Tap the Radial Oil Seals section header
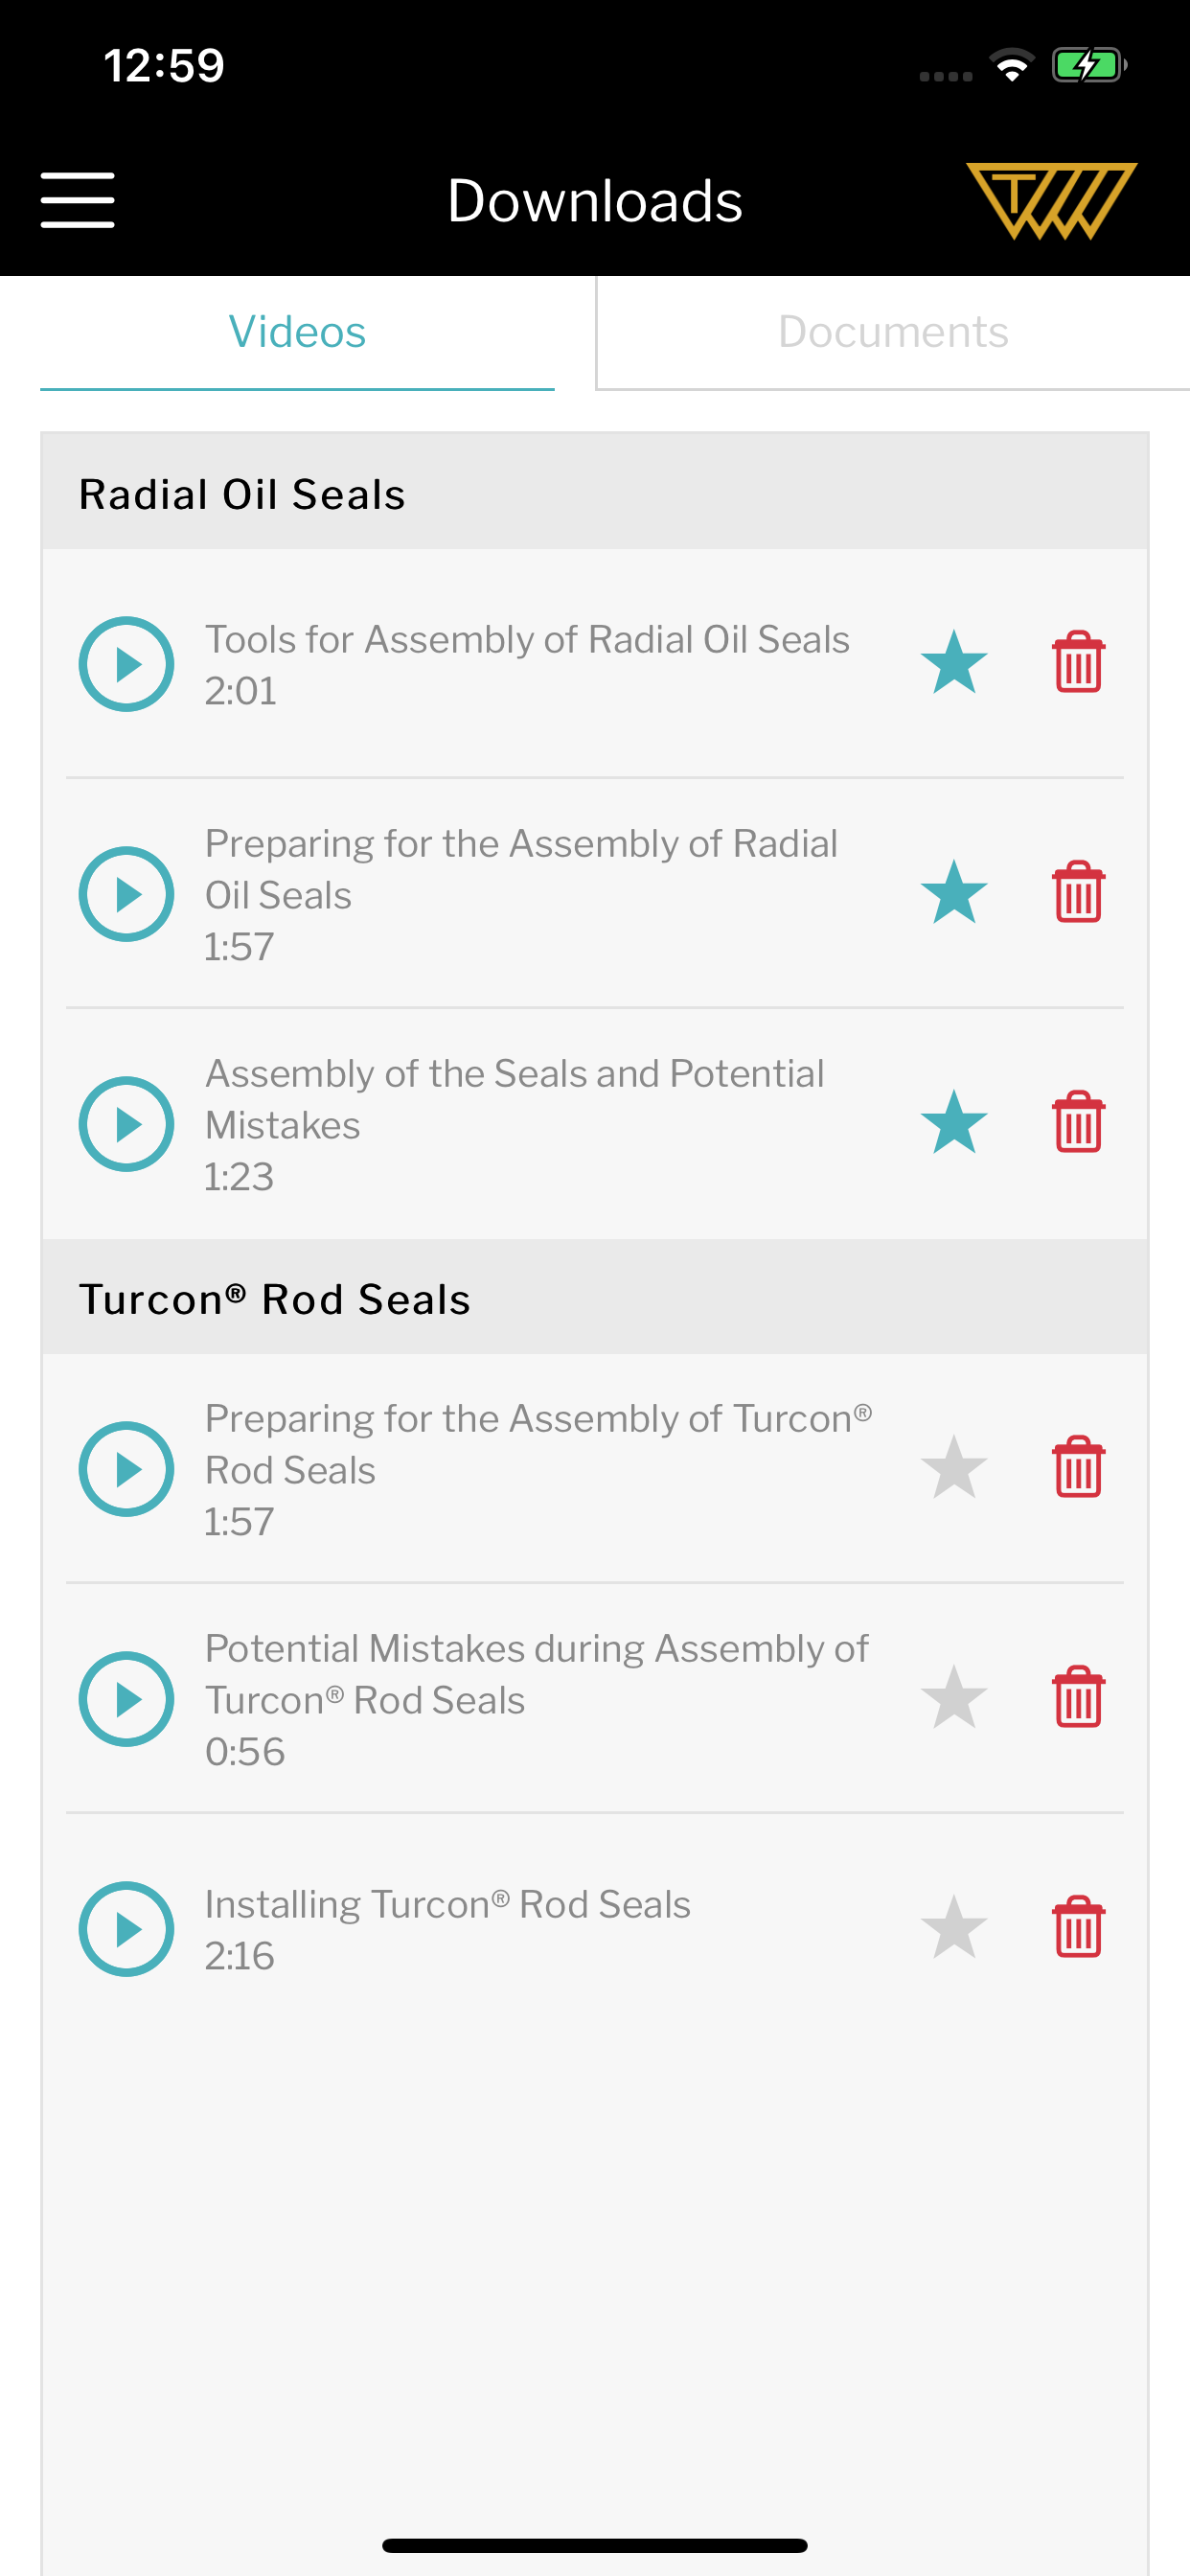The width and height of the screenshot is (1190, 2576). 594,494
